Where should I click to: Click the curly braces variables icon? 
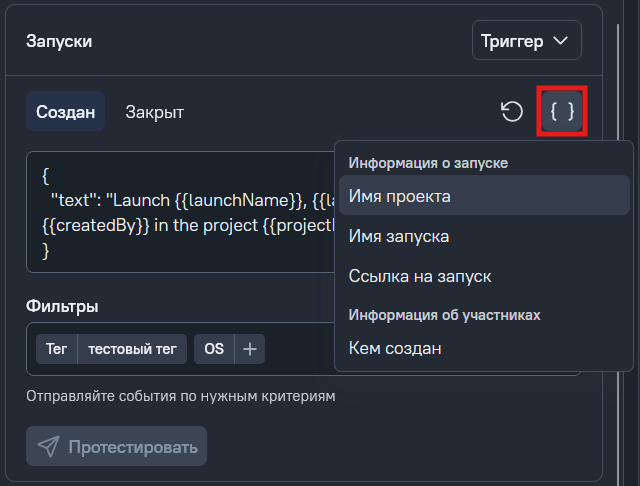562,111
